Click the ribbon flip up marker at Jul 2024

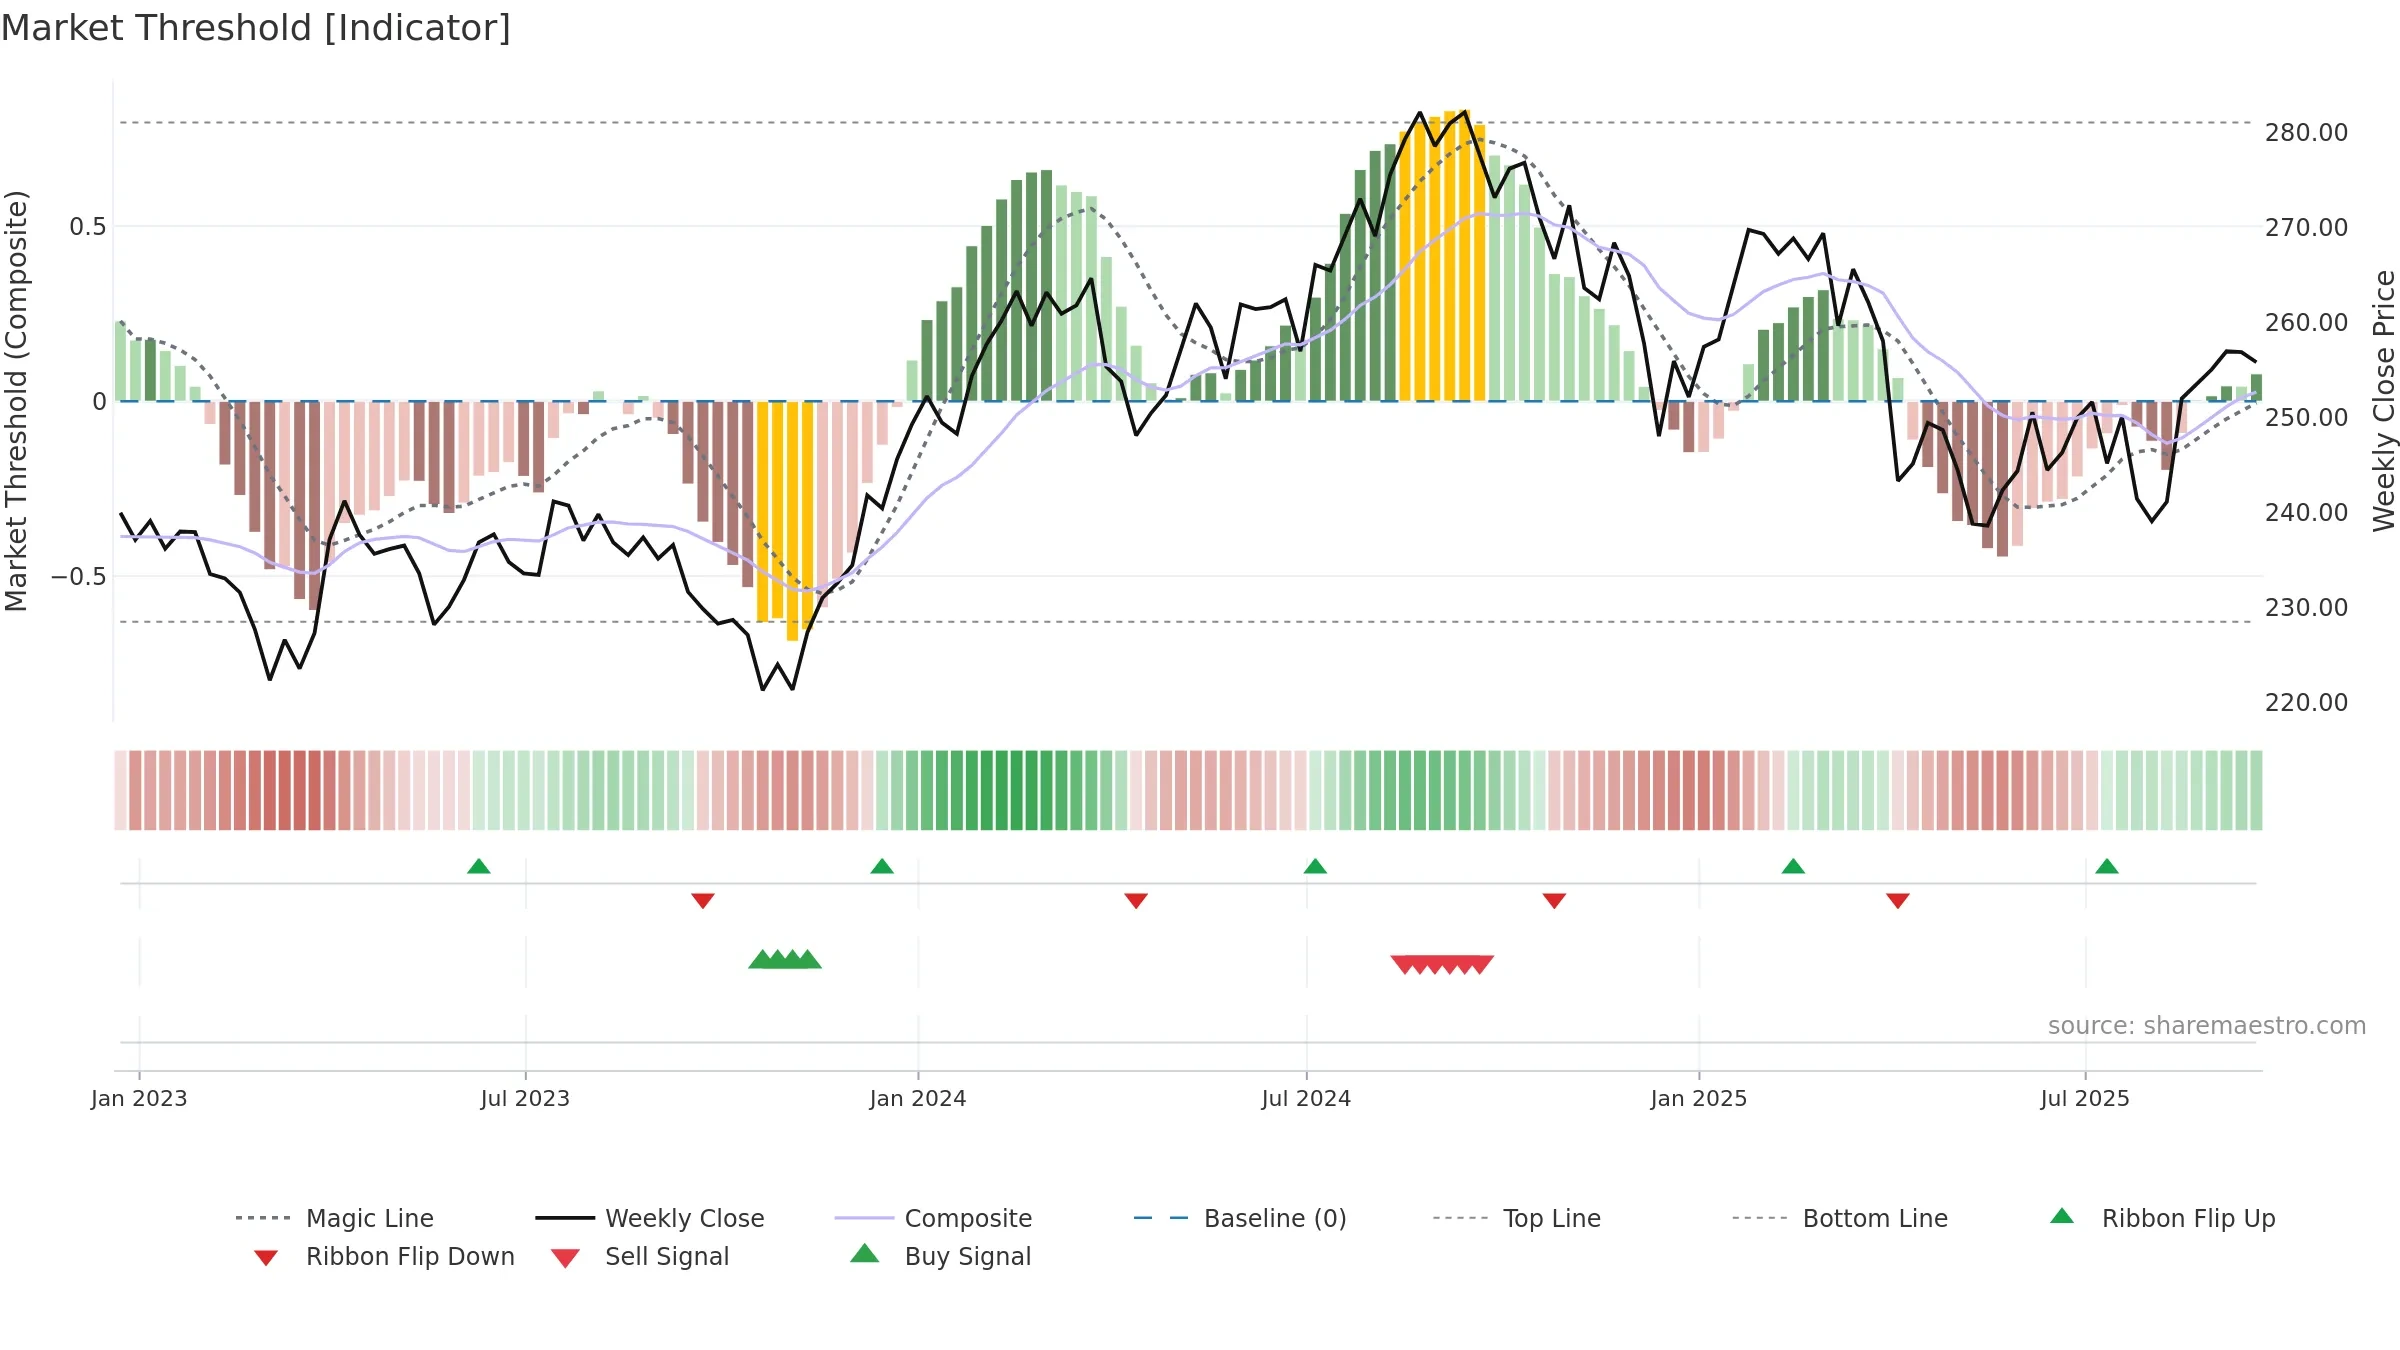pos(1315,866)
